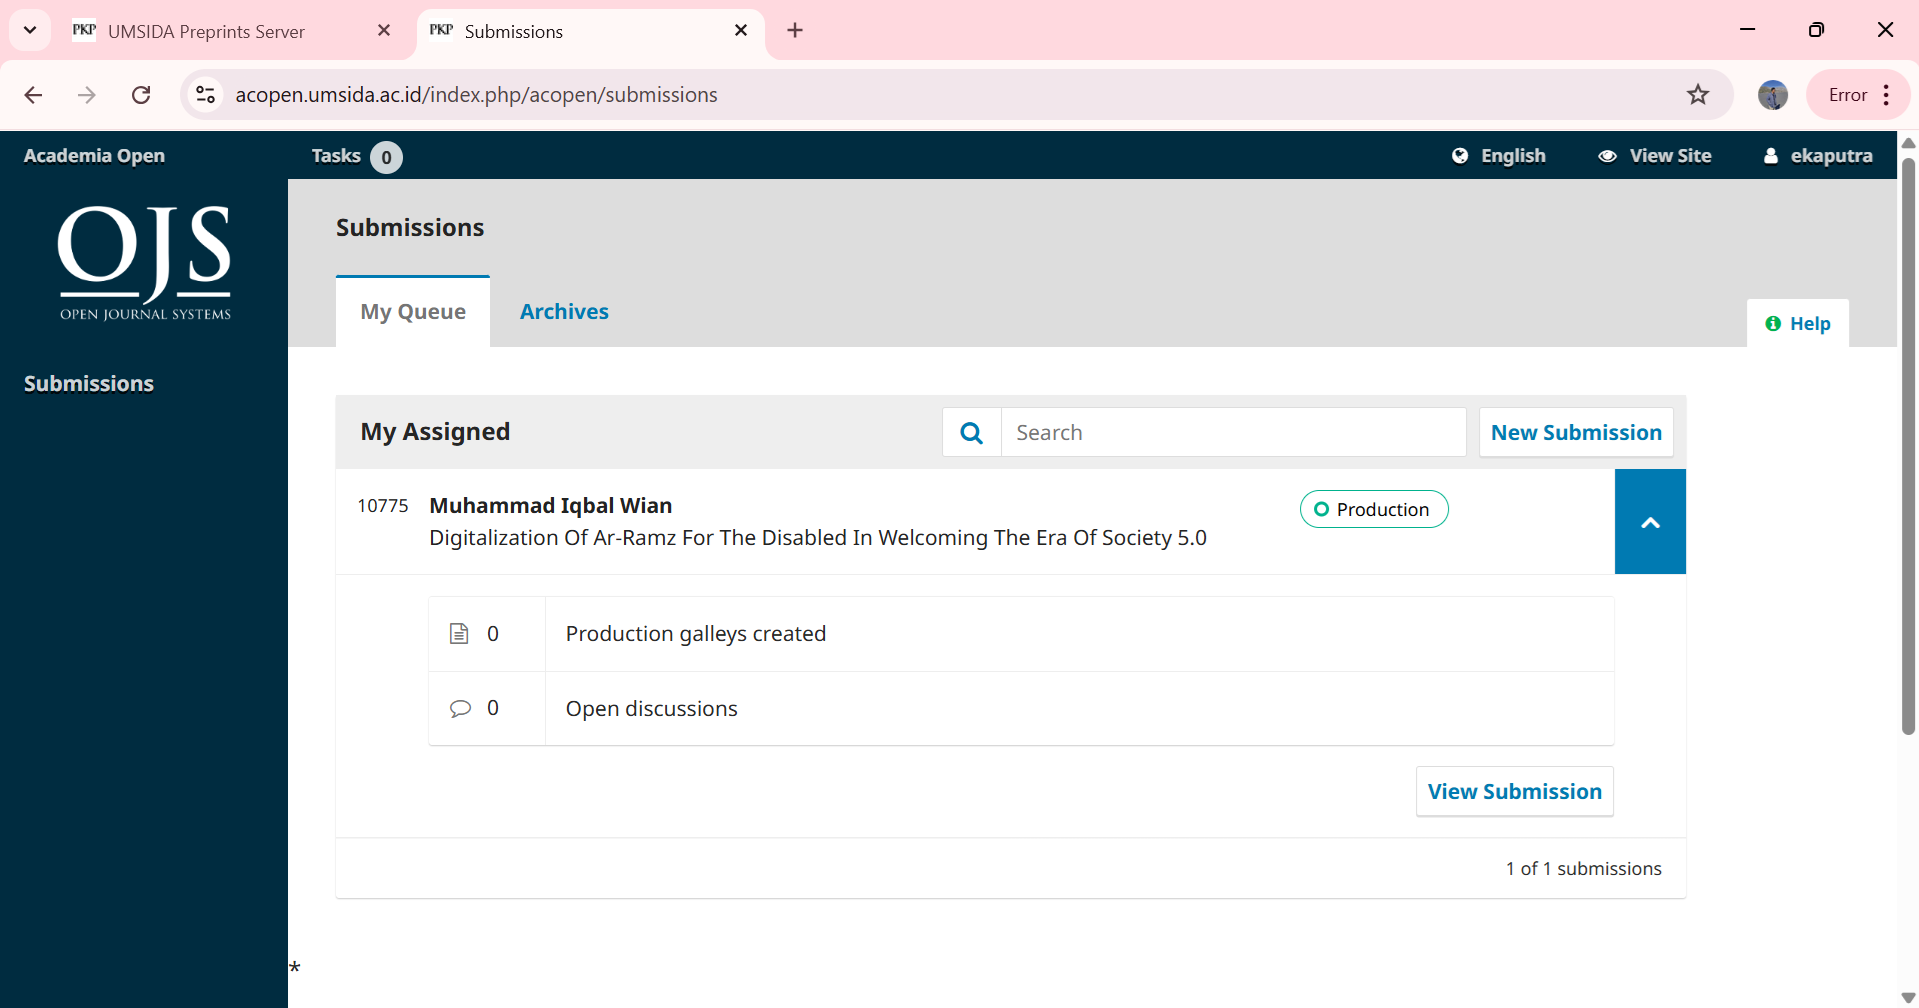Open the site information icon in address bar
Screen dimensions: 1919x1008
[x=206, y=95]
